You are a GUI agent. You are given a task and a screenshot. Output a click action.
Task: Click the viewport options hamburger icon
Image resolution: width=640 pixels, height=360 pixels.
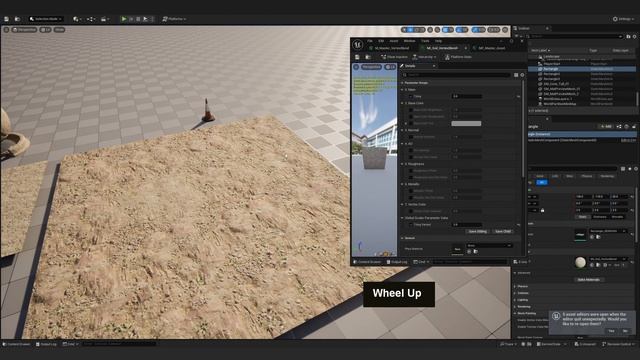point(6,30)
